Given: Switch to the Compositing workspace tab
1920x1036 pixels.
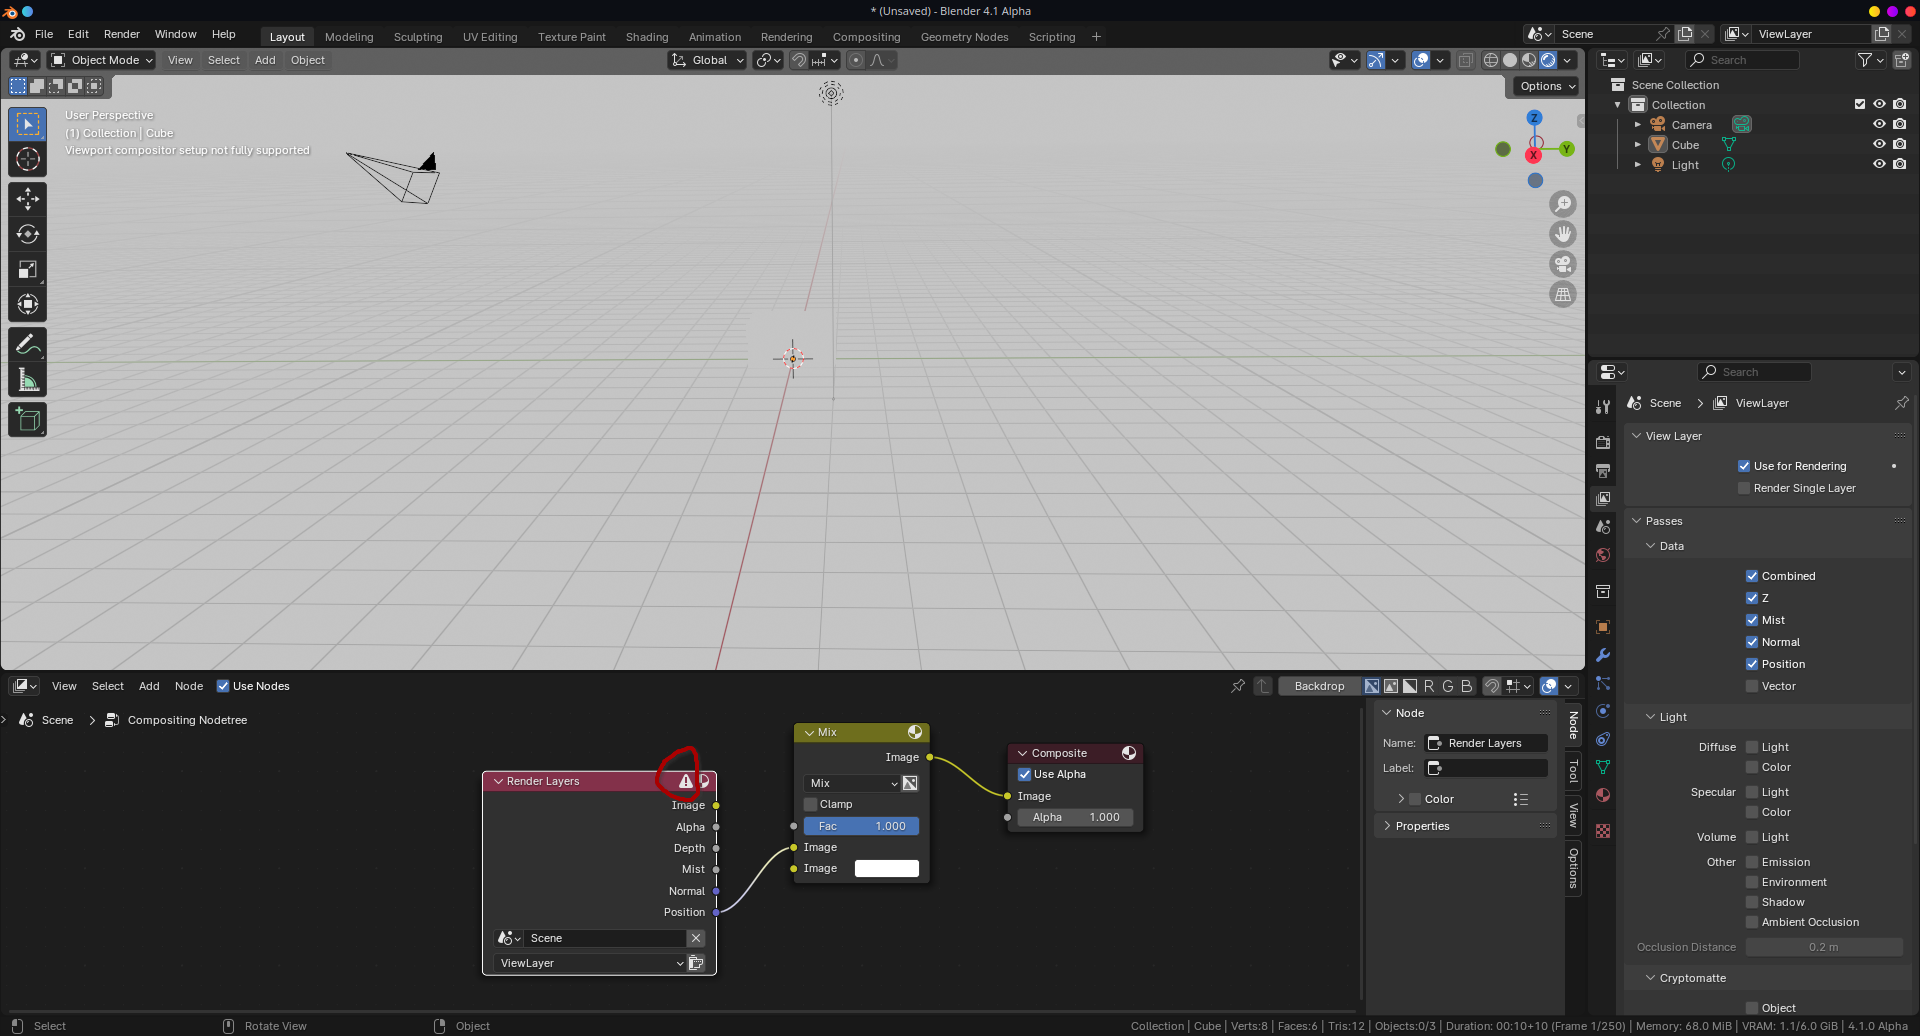Looking at the screenshot, I should (866, 37).
